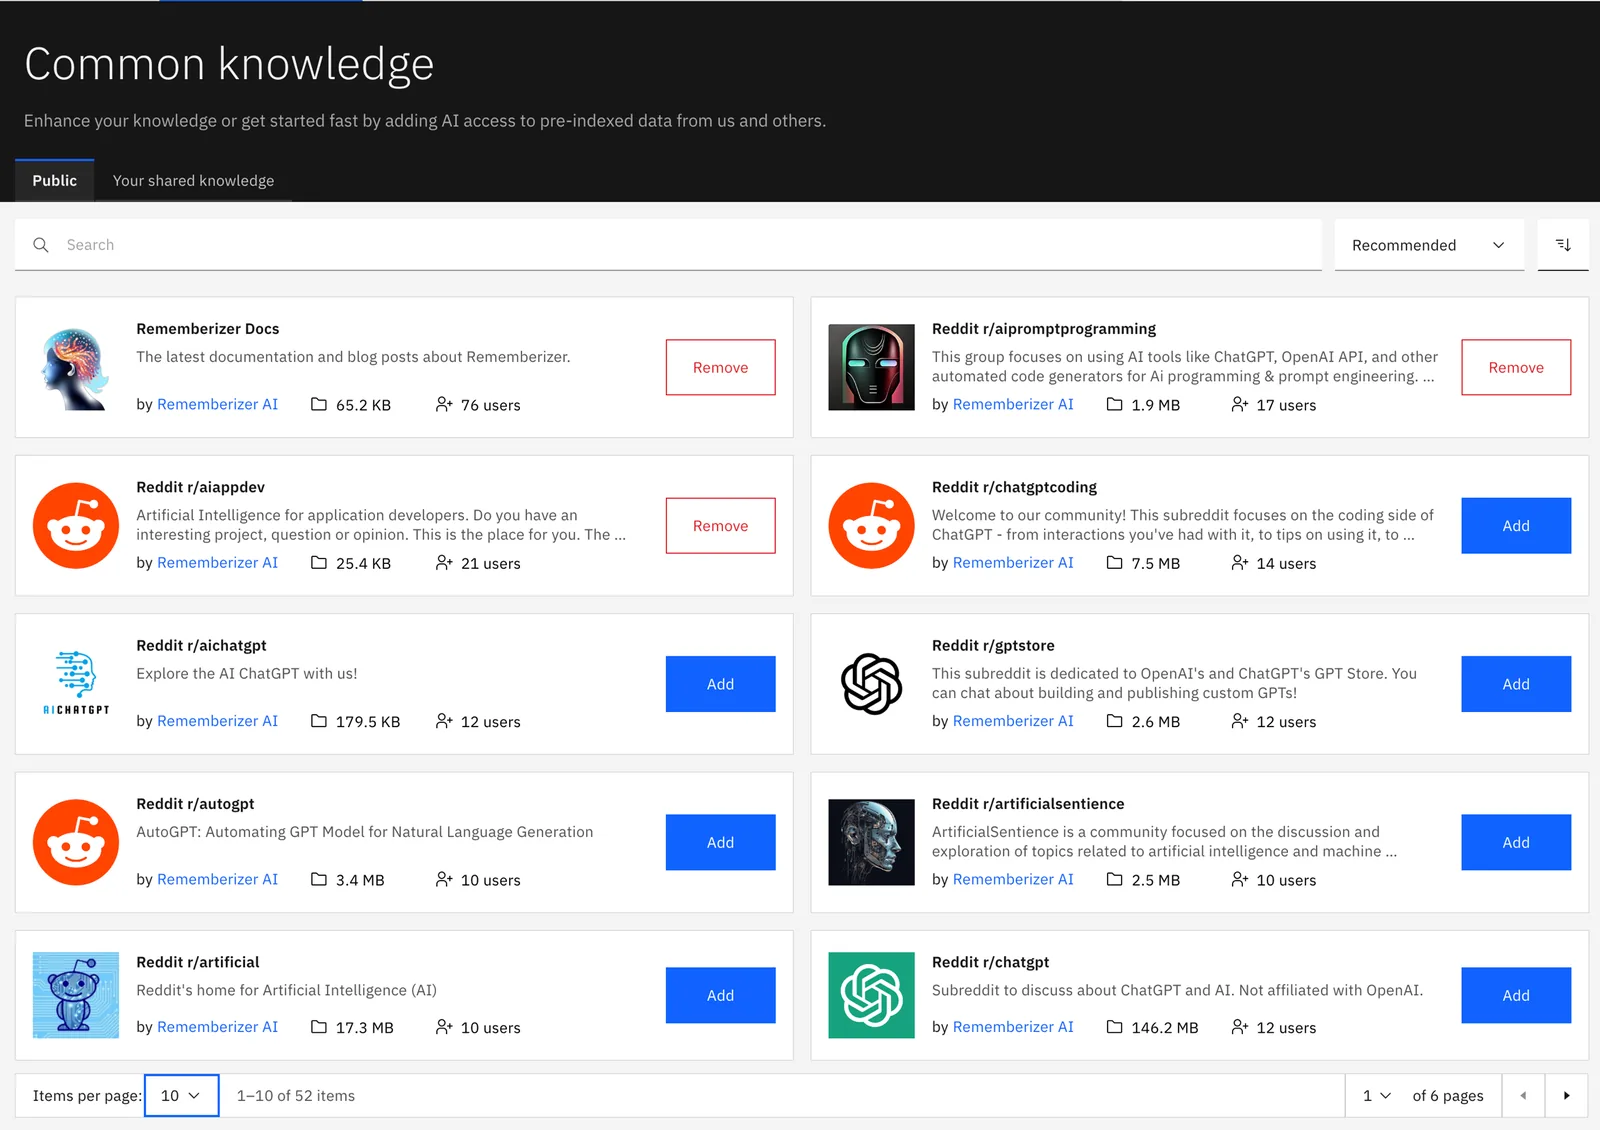This screenshot has width=1600, height=1130.
Task: Click users icon next to 76 users
Action: pos(444,405)
